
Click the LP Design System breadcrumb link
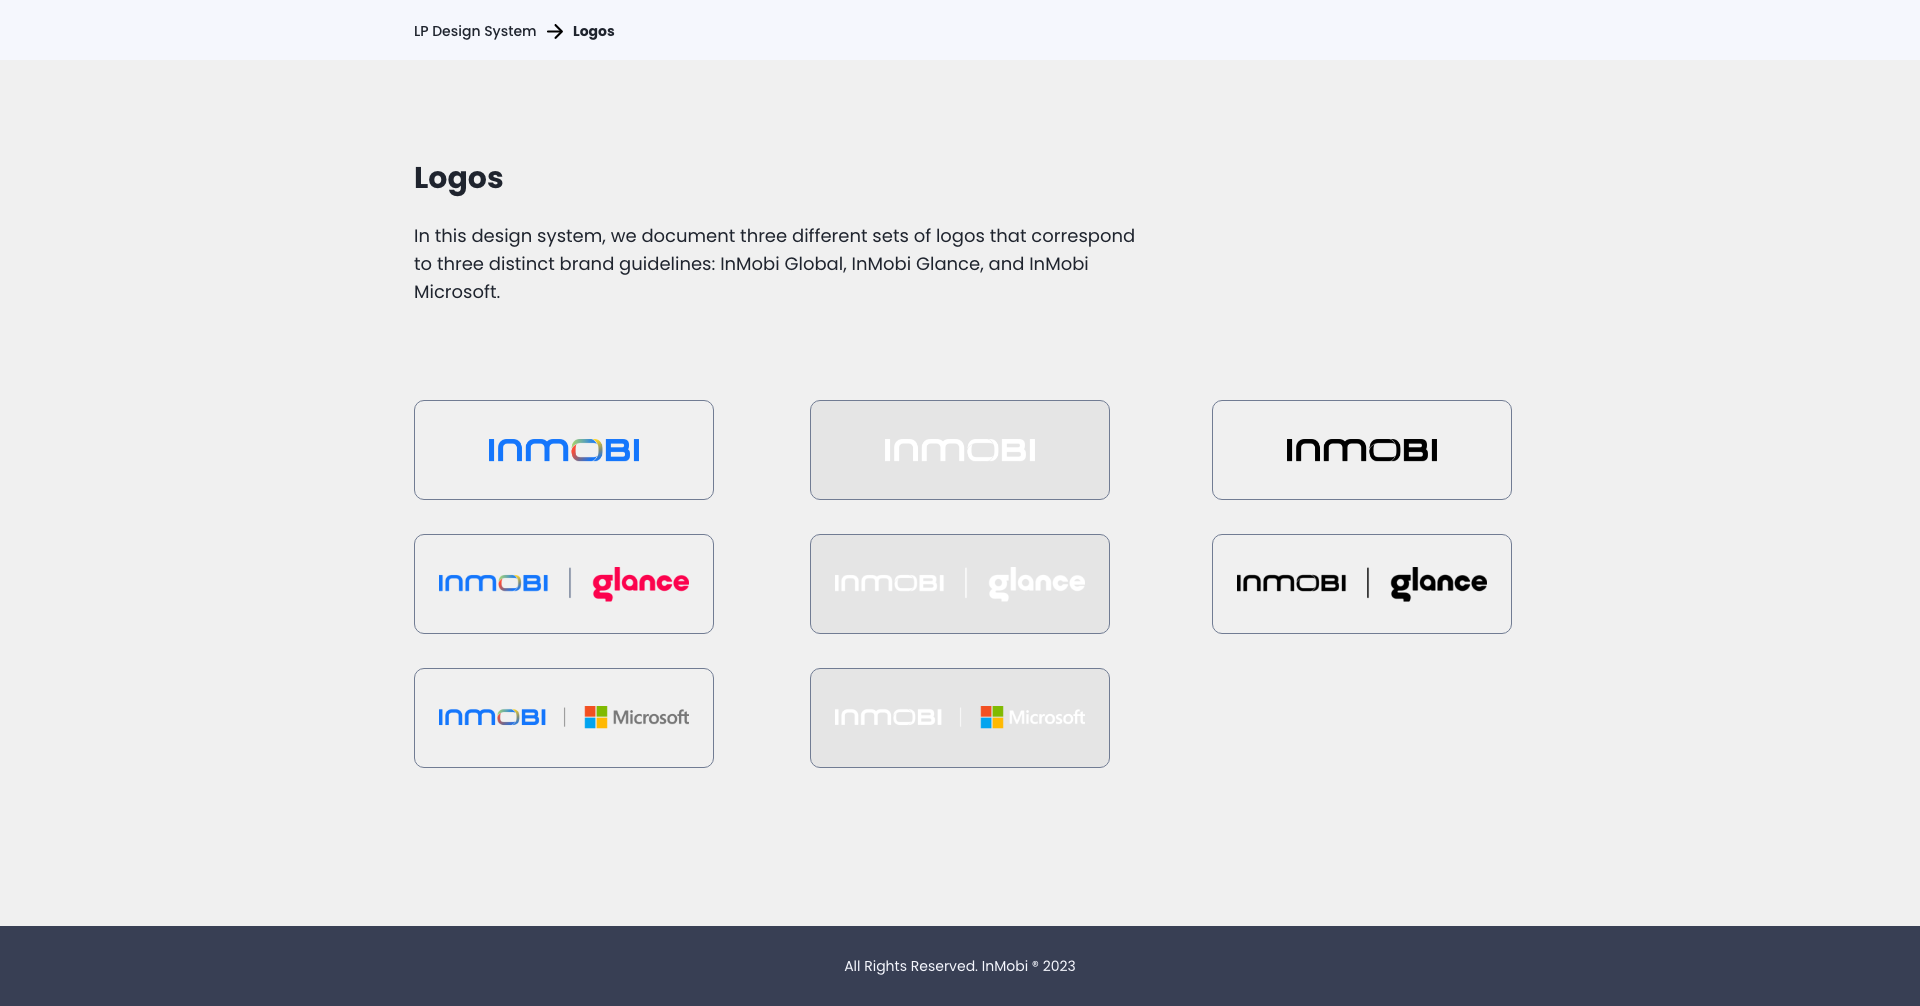click(474, 31)
